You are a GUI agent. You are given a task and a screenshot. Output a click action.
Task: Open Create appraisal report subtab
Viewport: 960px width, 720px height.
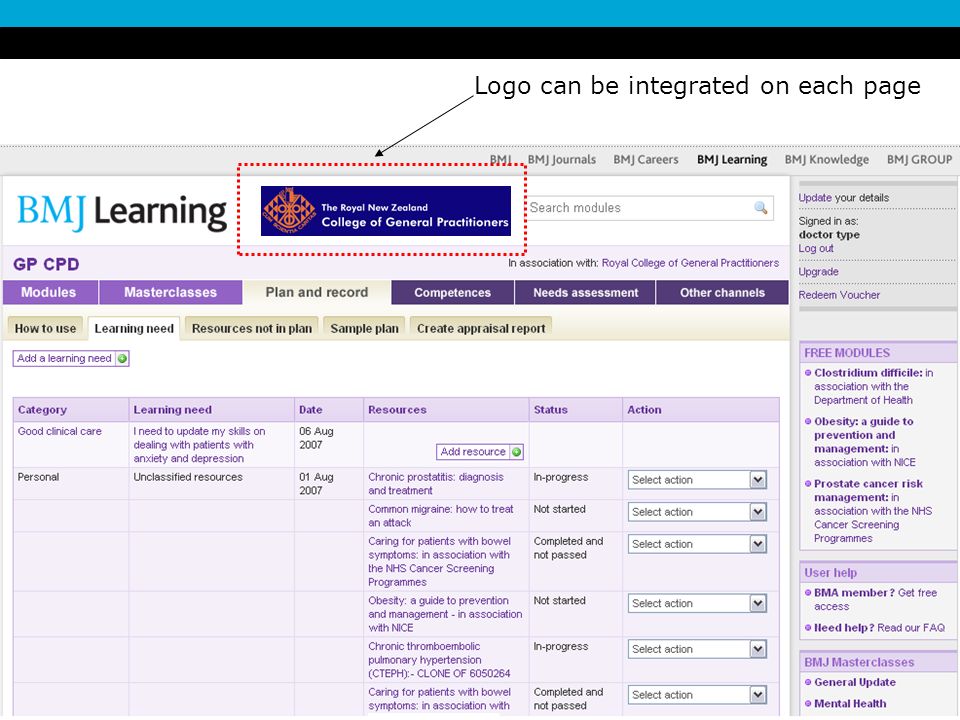point(481,328)
